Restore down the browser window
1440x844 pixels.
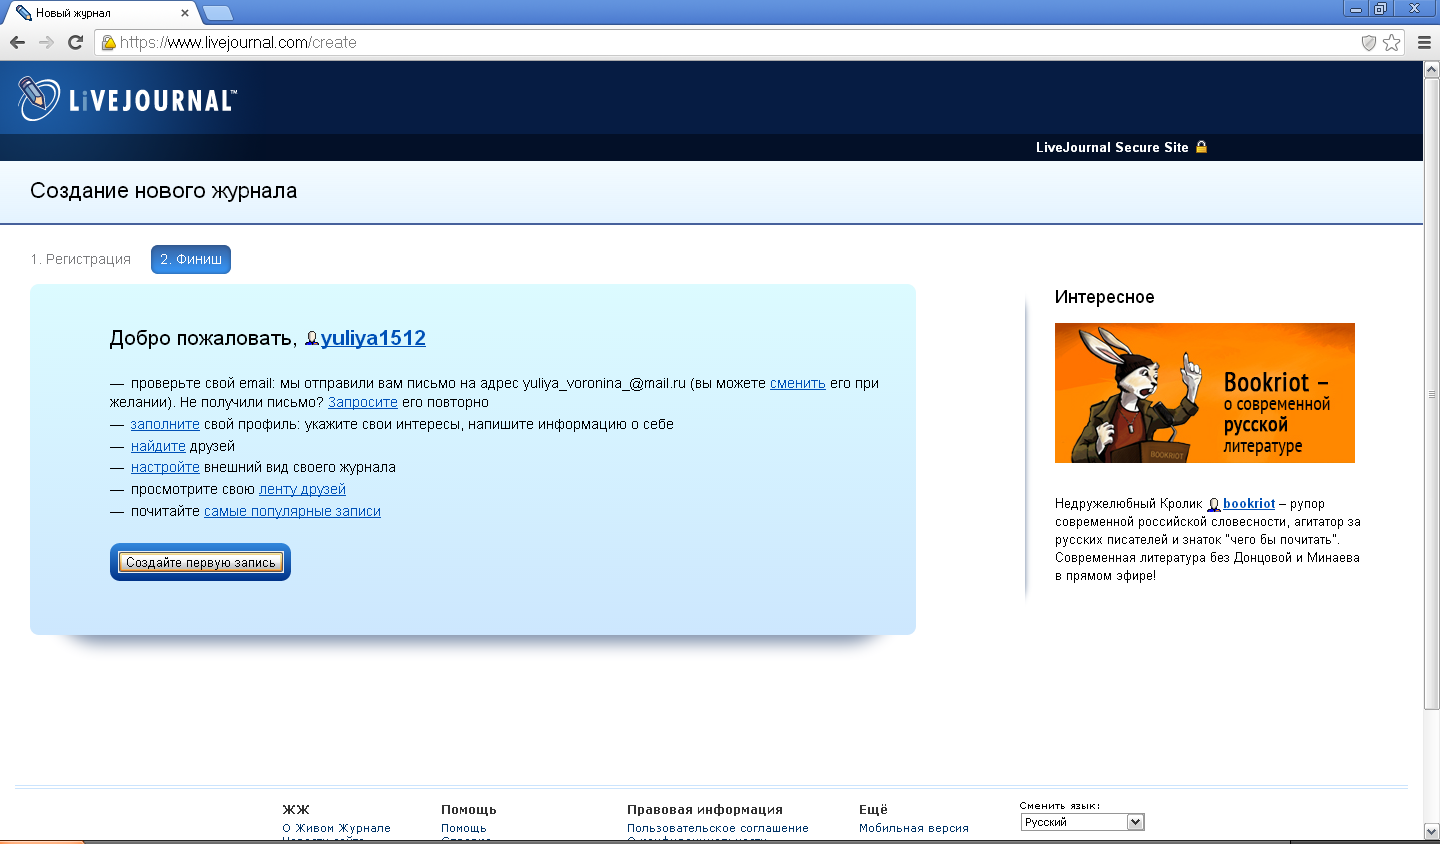(x=1381, y=9)
